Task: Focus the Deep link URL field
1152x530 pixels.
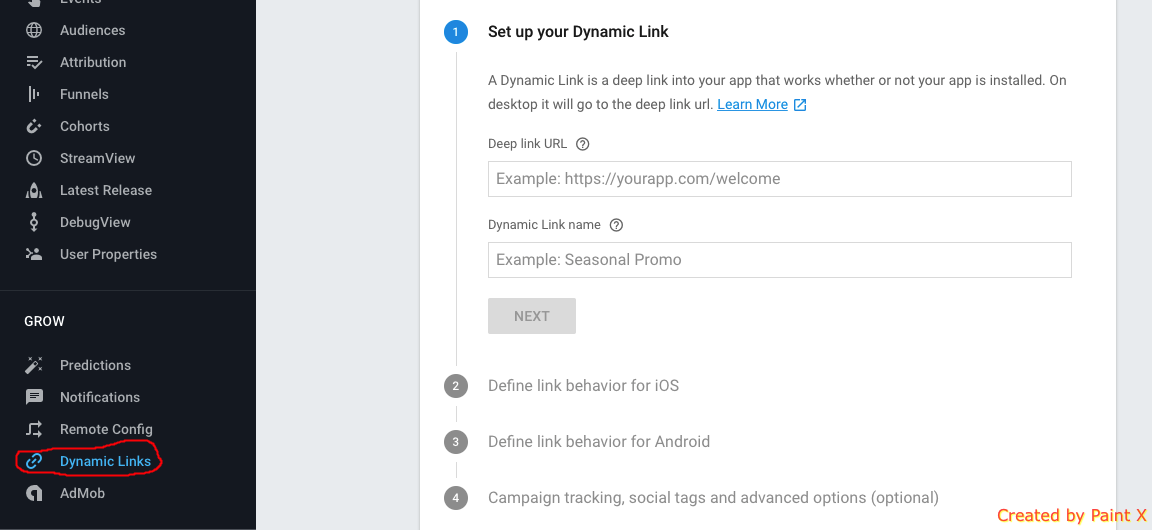Action: (x=779, y=179)
